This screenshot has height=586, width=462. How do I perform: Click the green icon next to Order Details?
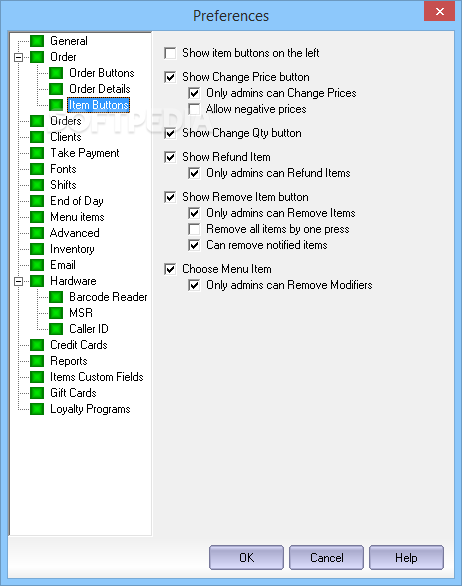pos(56,89)
